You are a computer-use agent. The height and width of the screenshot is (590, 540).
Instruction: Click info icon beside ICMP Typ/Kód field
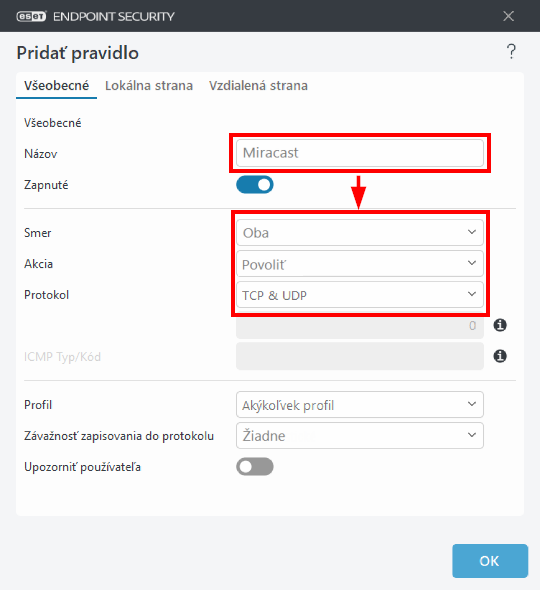coord(500,356)
